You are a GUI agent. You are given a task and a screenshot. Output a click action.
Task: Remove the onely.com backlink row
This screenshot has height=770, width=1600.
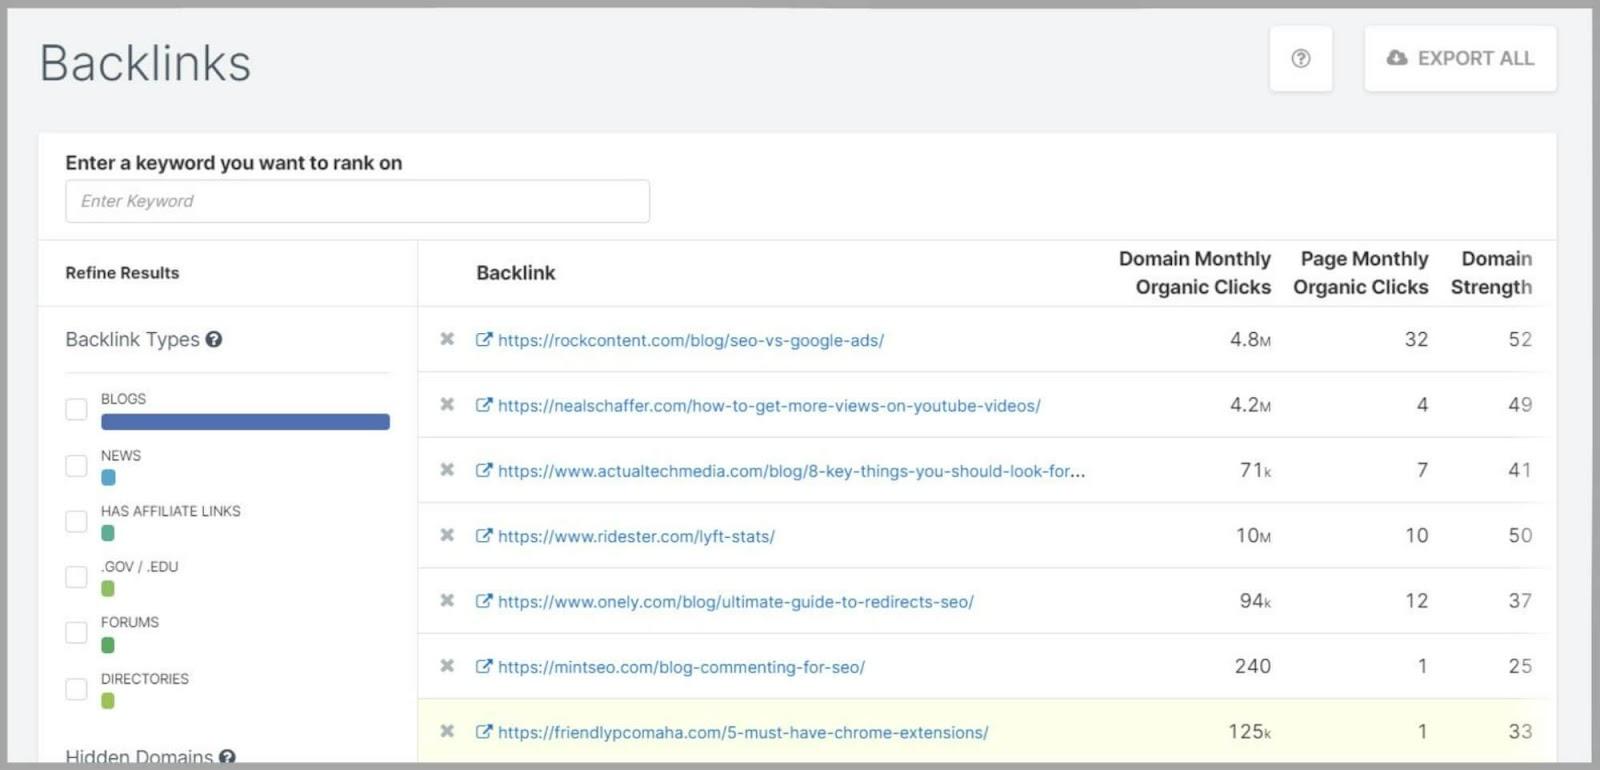click(x=447, y=601)
